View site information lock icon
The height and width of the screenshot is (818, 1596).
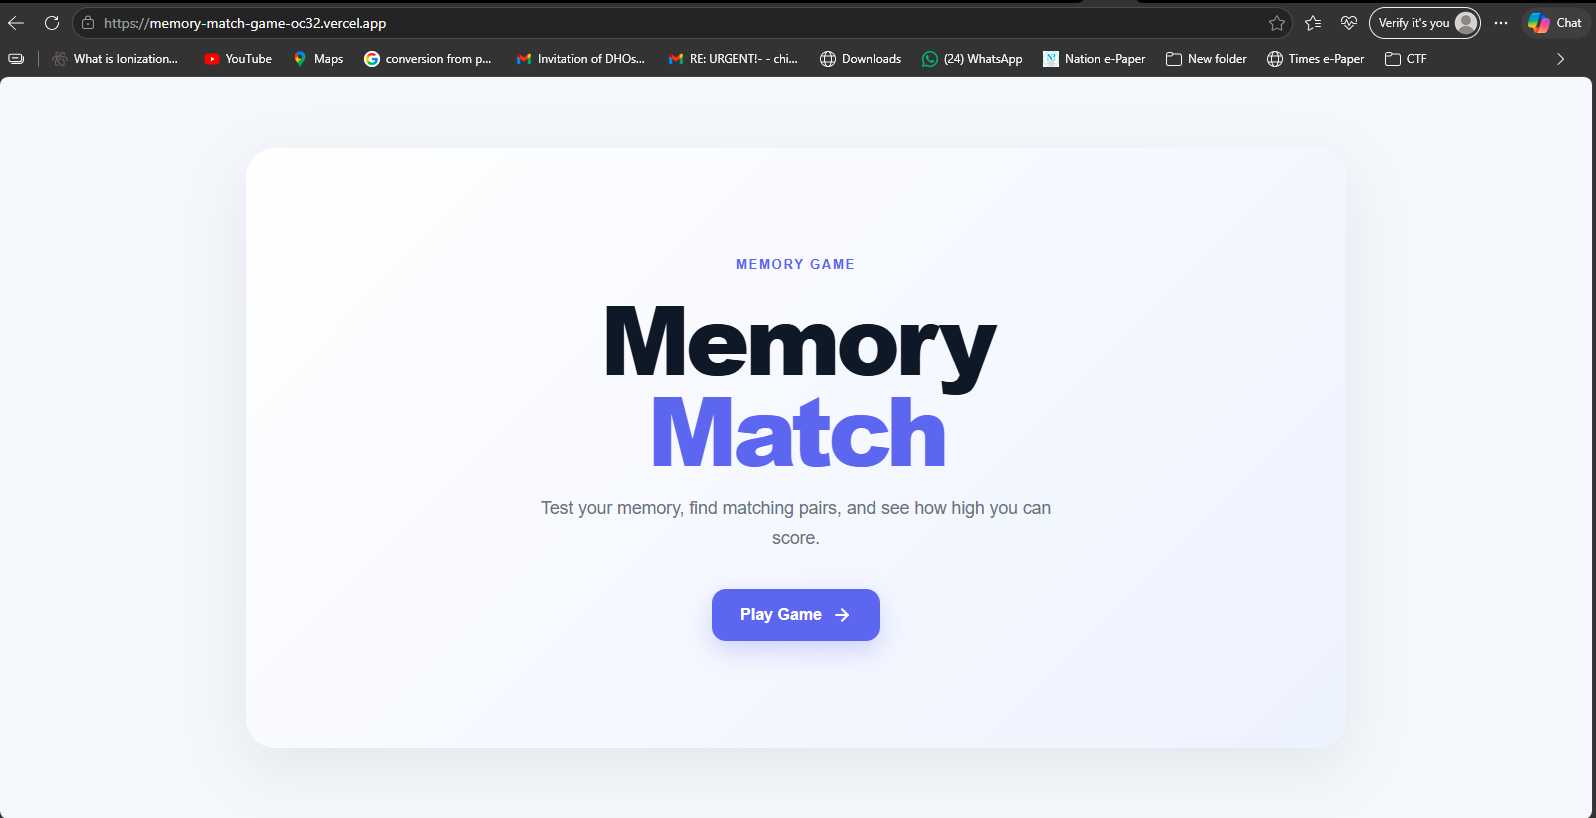[x=88, y=23]
